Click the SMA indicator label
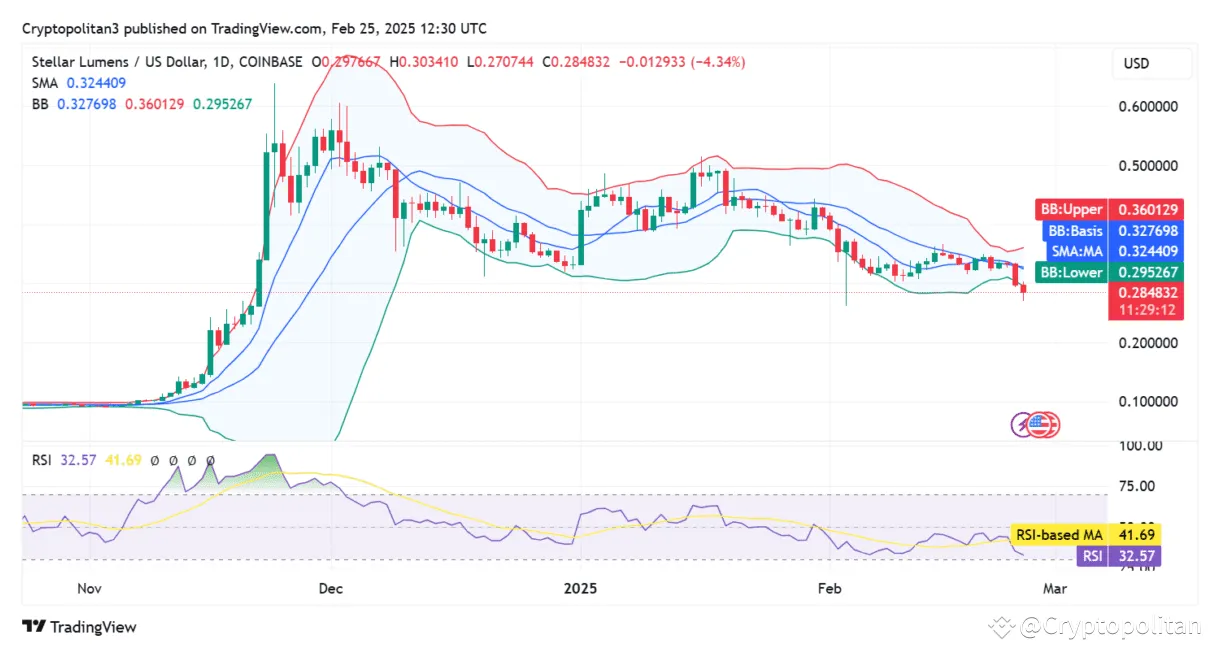 tap(44, 83)
